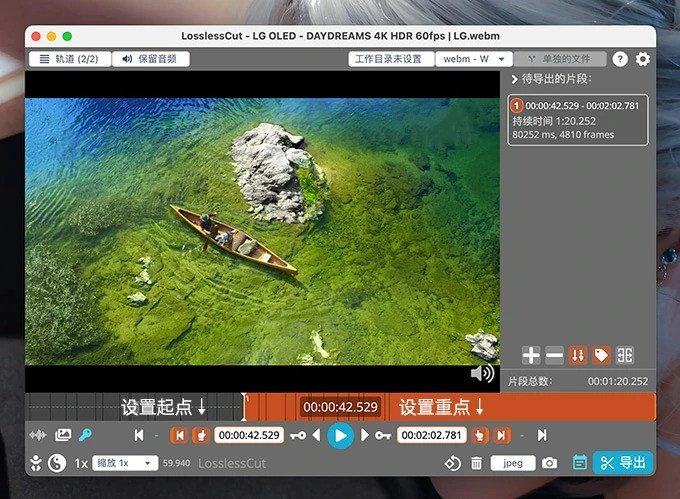This screenshot has width=680, height=499.
Task: Select the segment start marker on the timeline
Action: pyautogui.click(x=244, y=407)
